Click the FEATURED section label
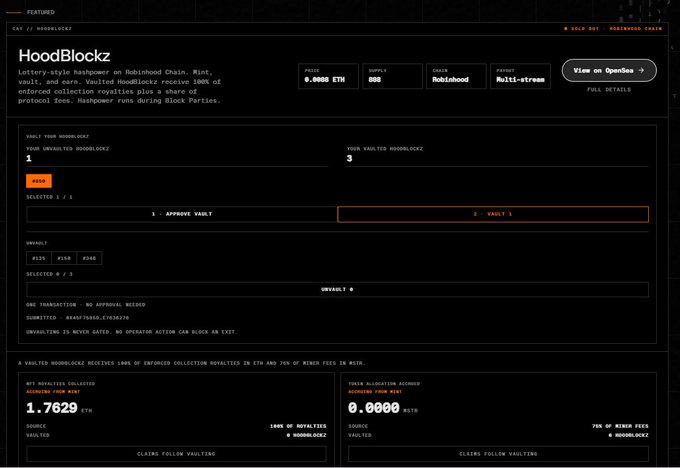 tap(41, 12)
